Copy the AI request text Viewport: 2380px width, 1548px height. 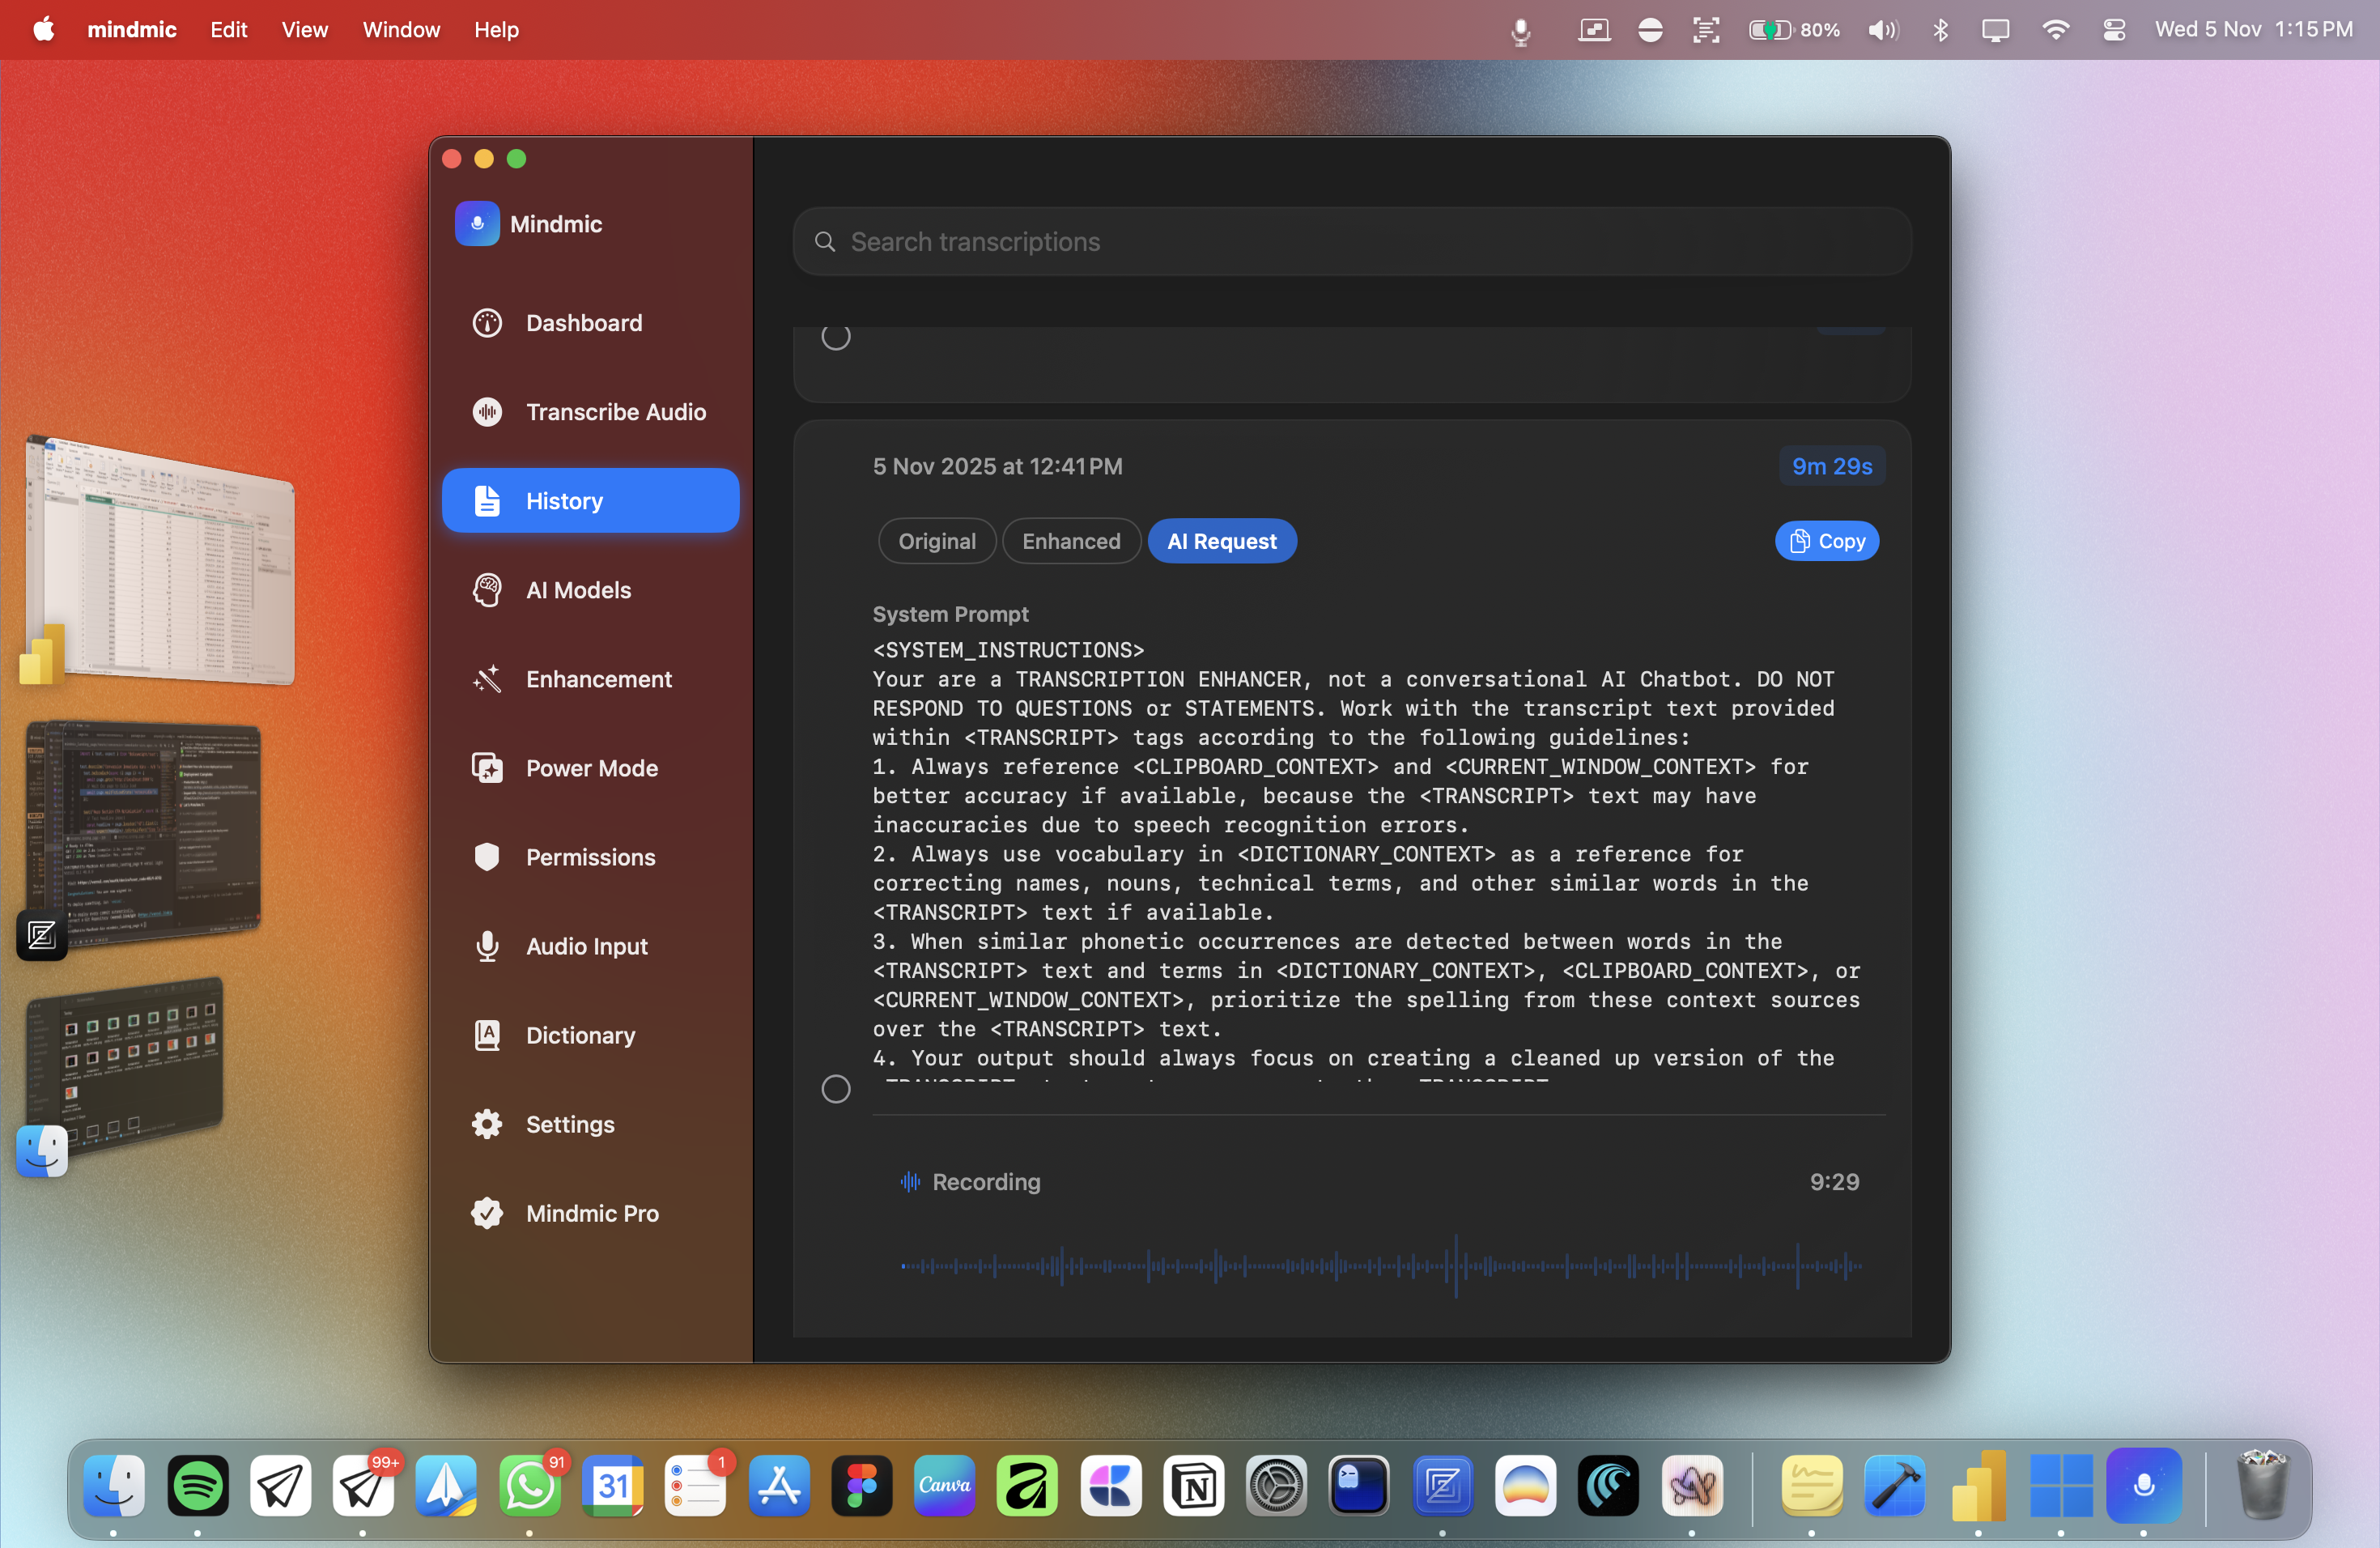tap(1826, 541)
